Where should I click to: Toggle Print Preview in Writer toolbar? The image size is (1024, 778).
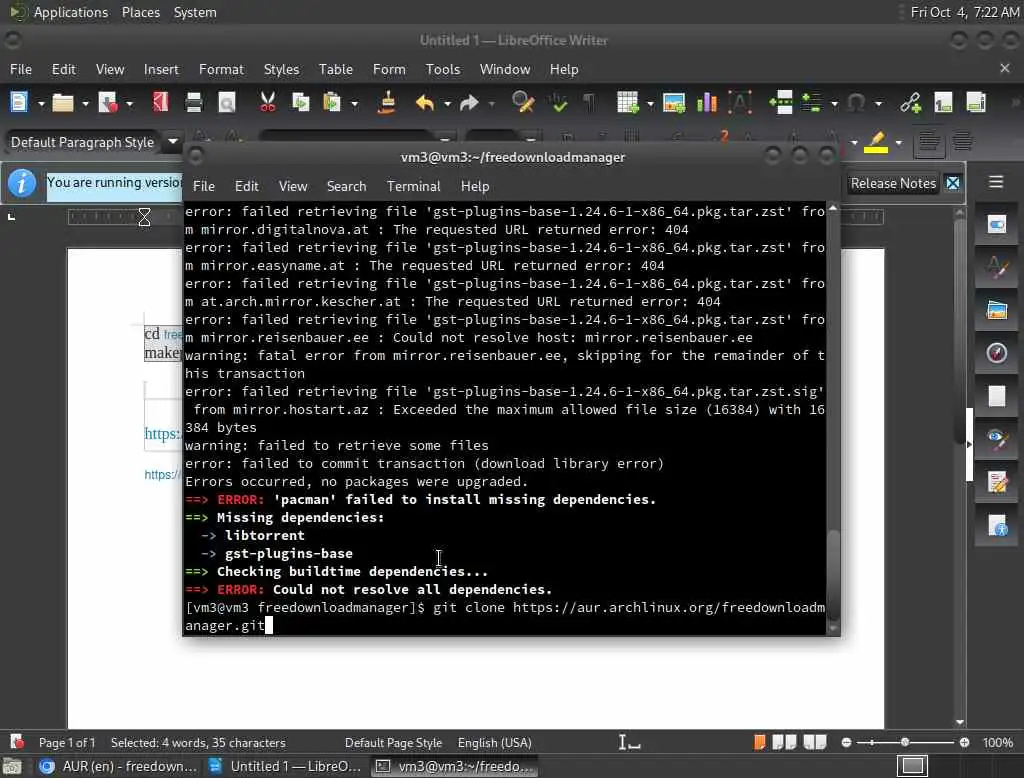tap(227, 103)
